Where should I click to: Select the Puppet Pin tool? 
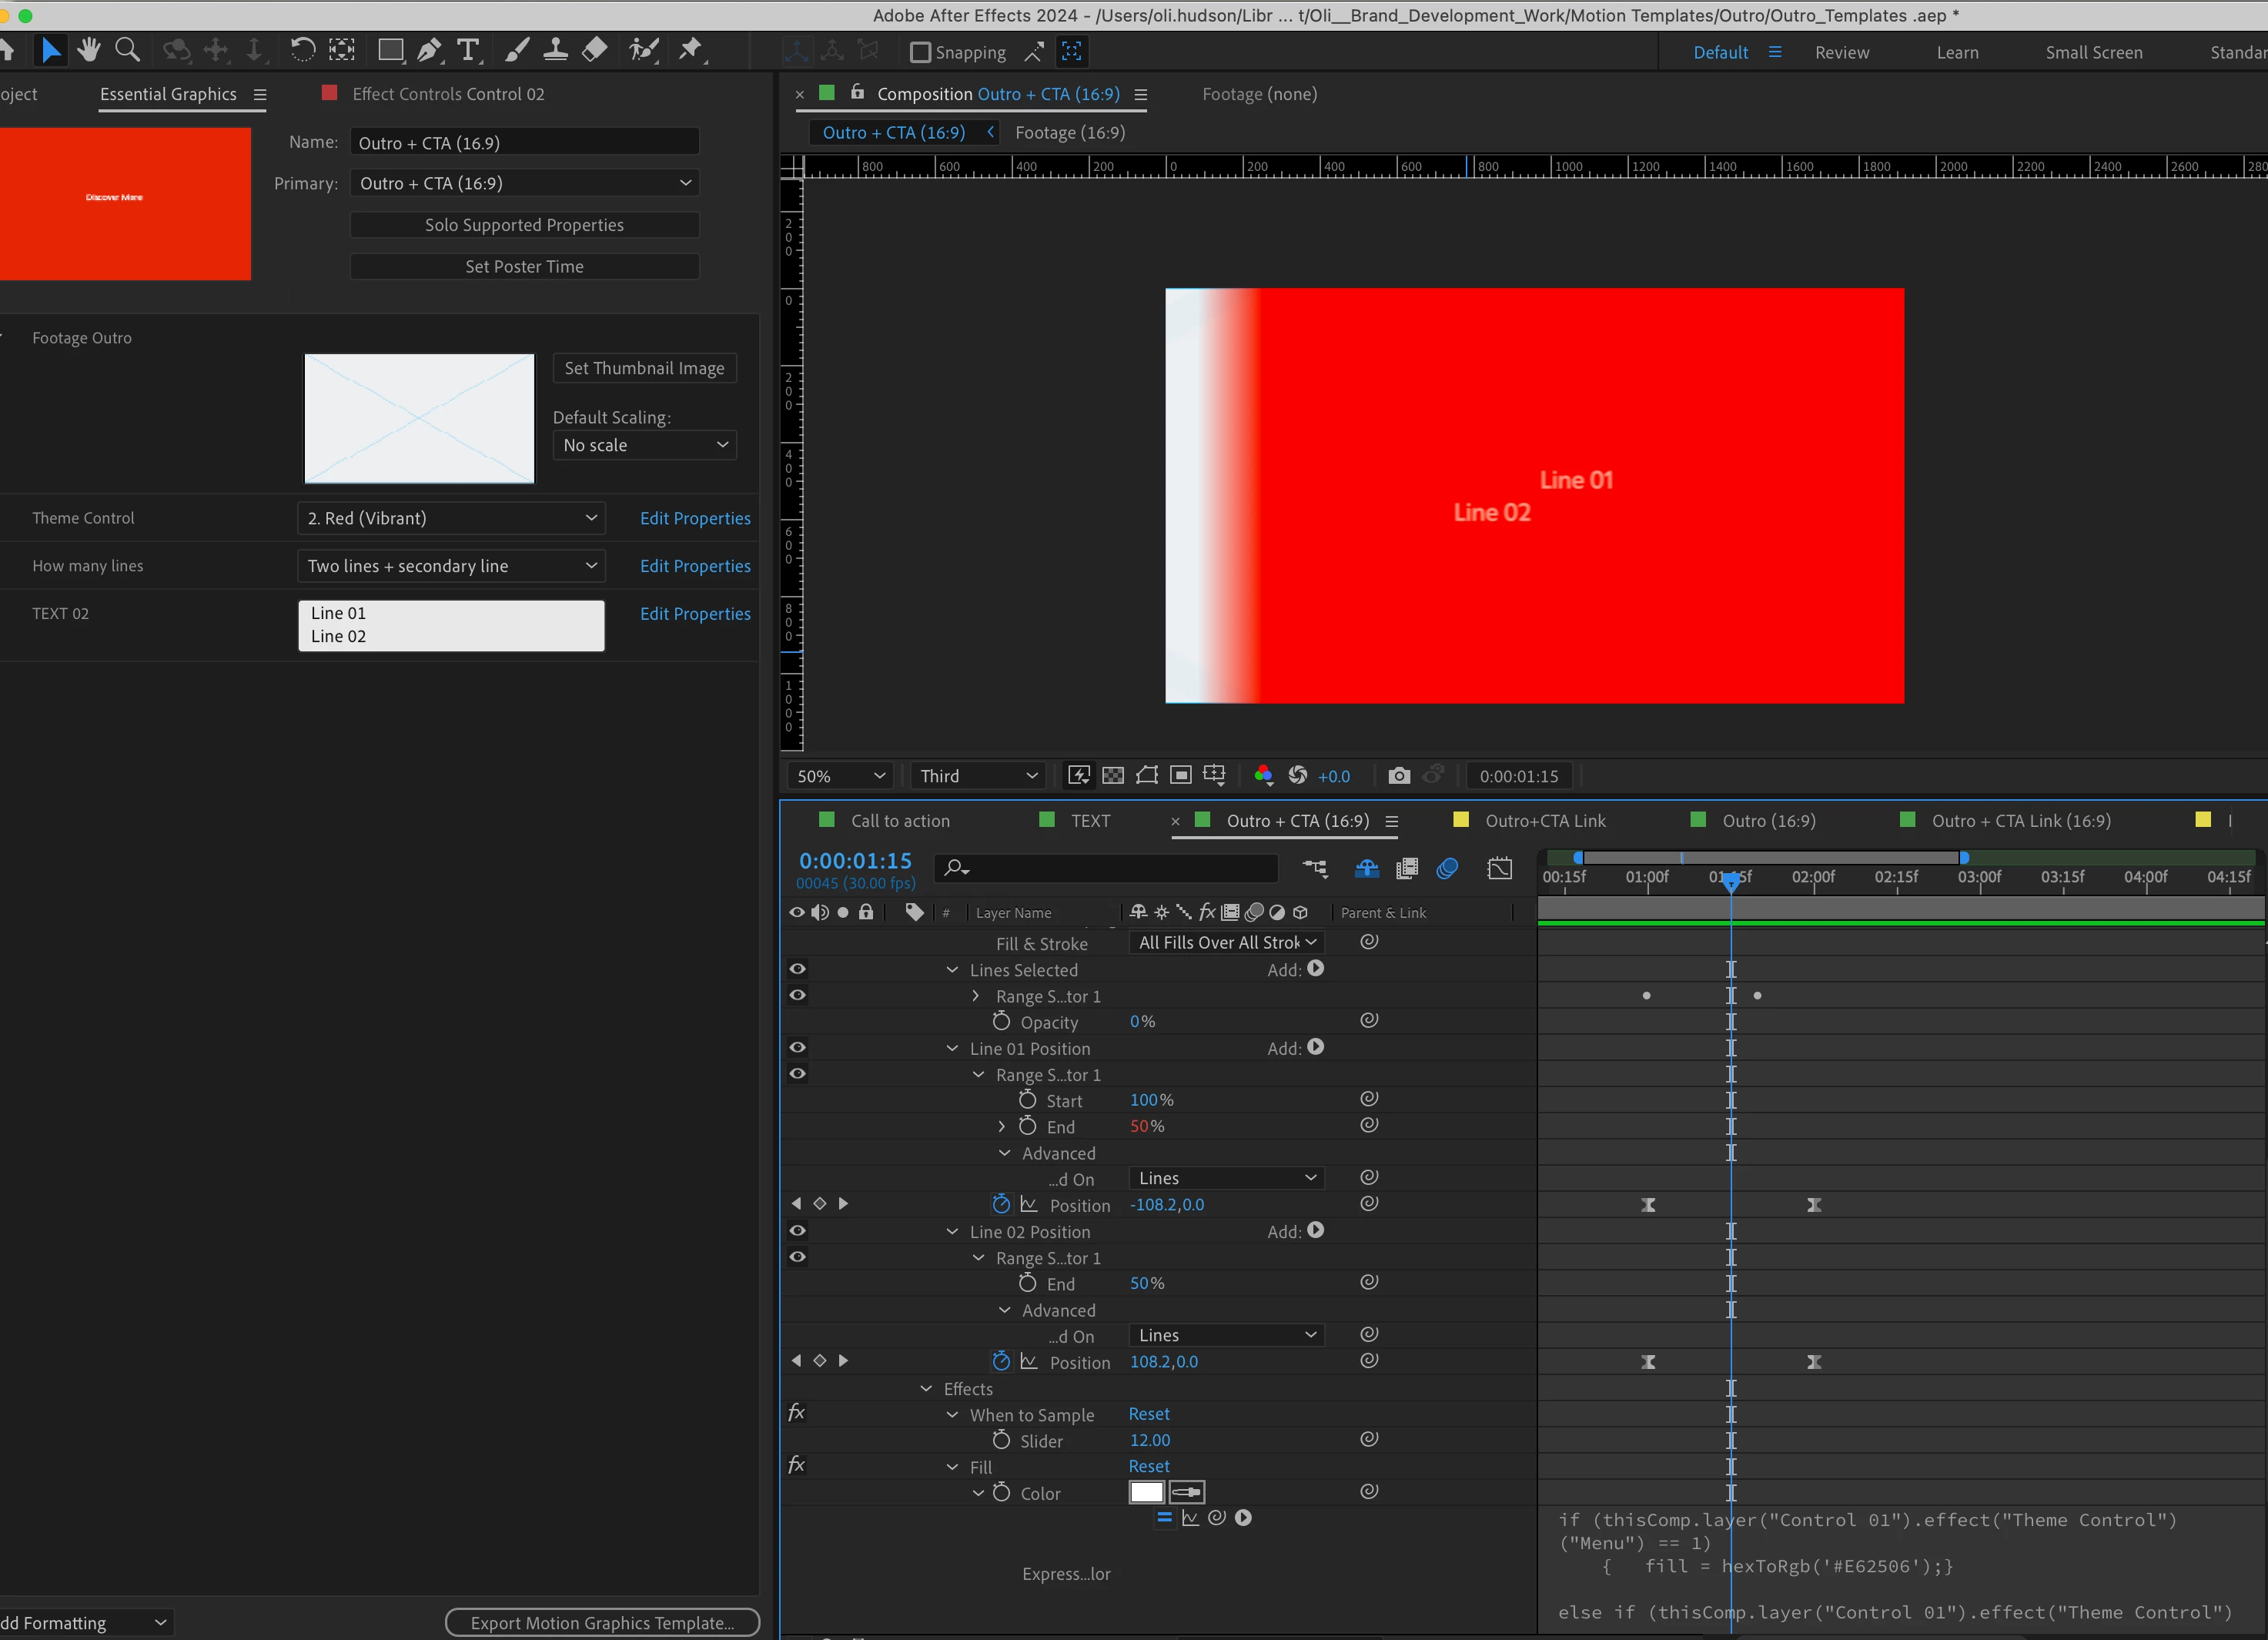690,50
